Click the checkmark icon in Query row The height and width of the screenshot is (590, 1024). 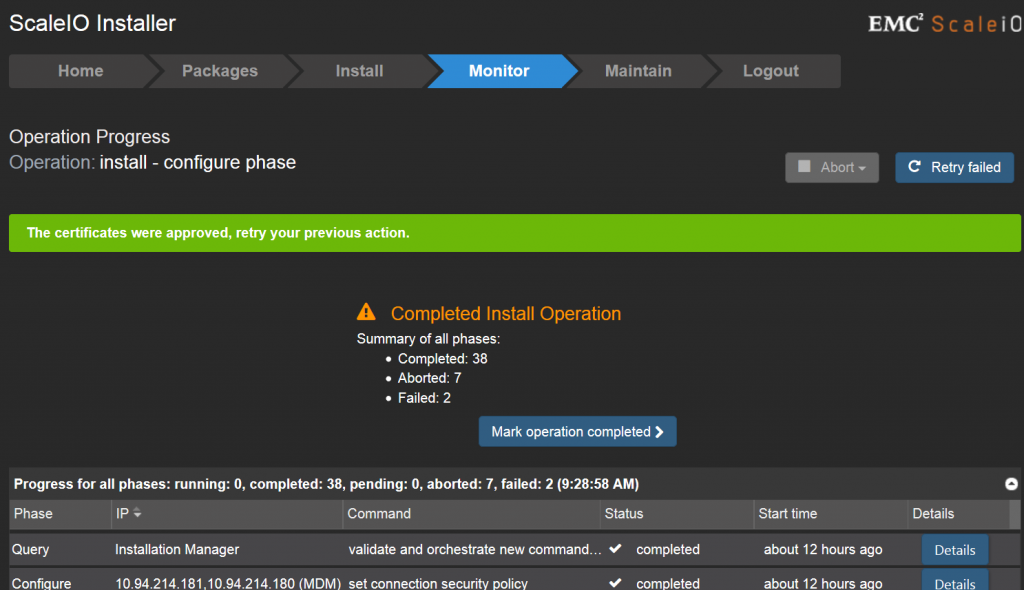pyautogui.click(x=615, y=549)
